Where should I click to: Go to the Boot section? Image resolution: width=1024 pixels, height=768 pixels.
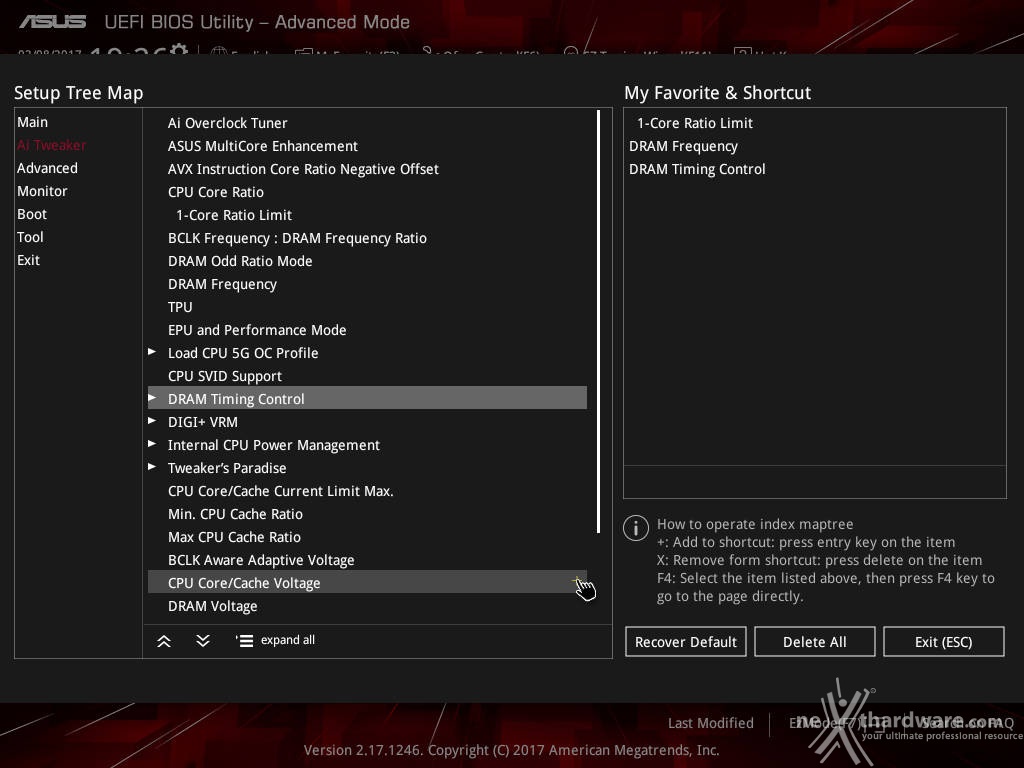(x=32, y=214)
